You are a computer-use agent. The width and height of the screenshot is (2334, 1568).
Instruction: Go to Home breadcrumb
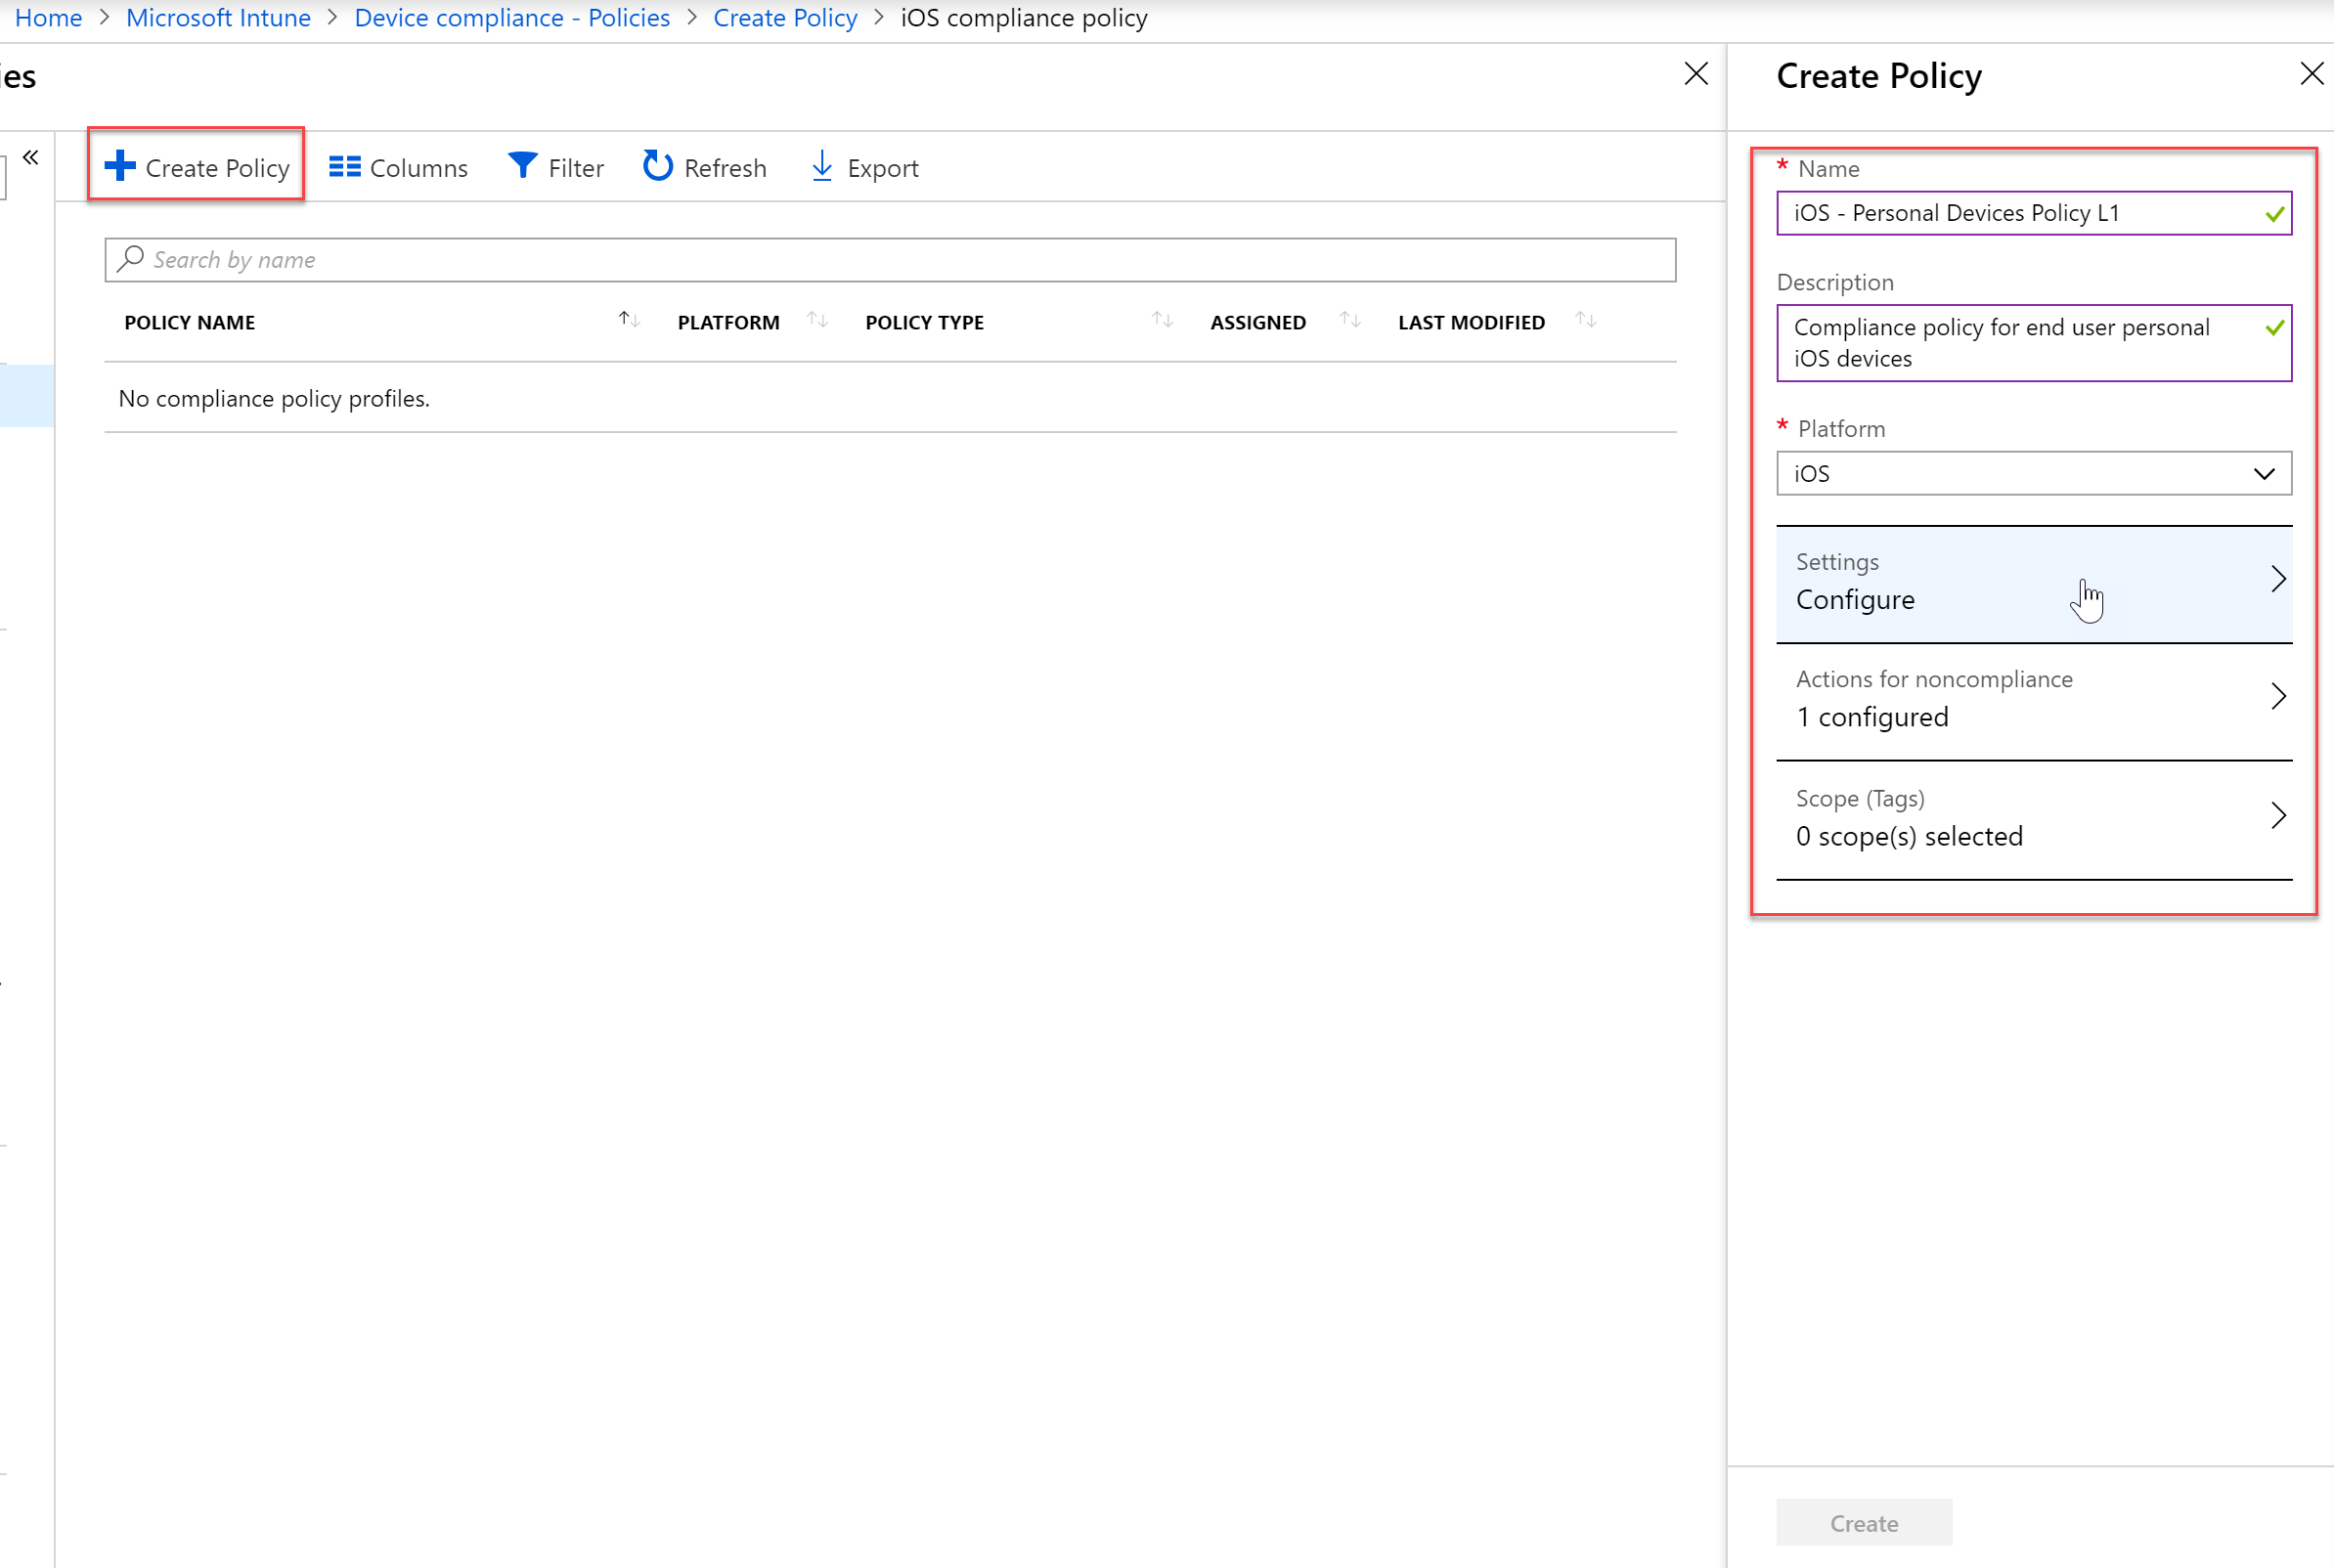point(49,18)
